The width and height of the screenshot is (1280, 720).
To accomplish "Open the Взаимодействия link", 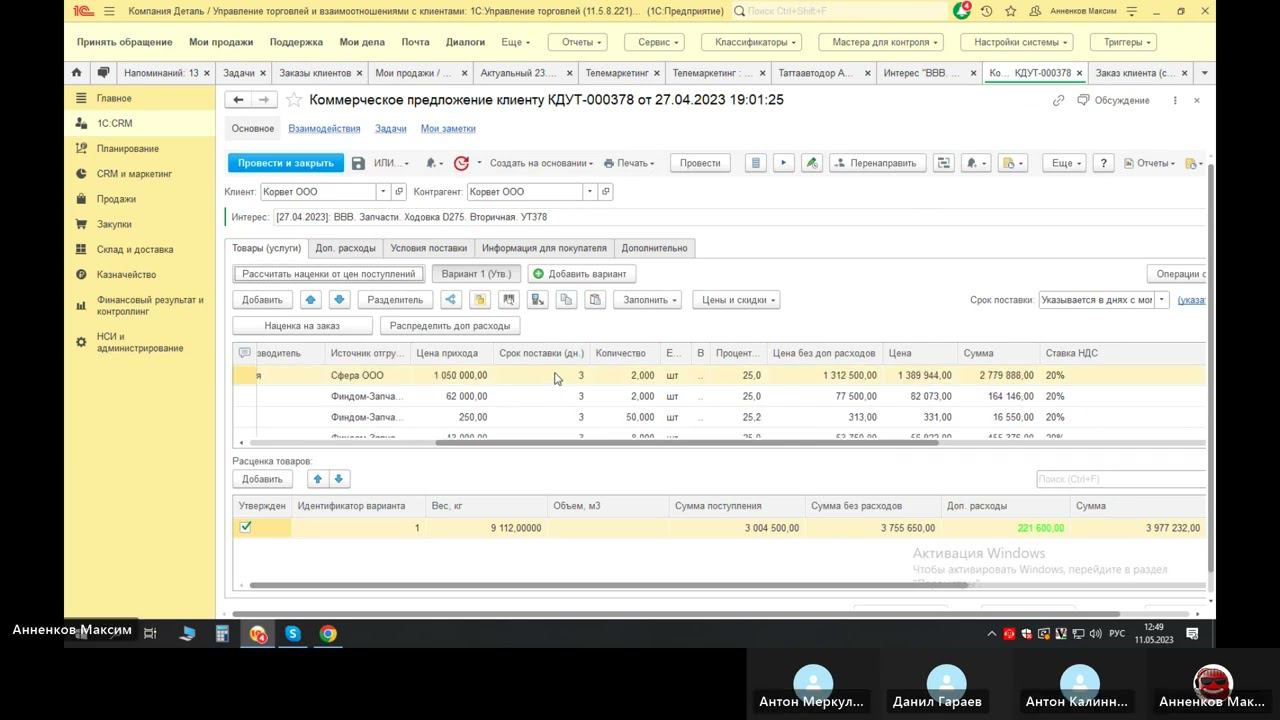I will pyautogui.click(x=324, y=128).
